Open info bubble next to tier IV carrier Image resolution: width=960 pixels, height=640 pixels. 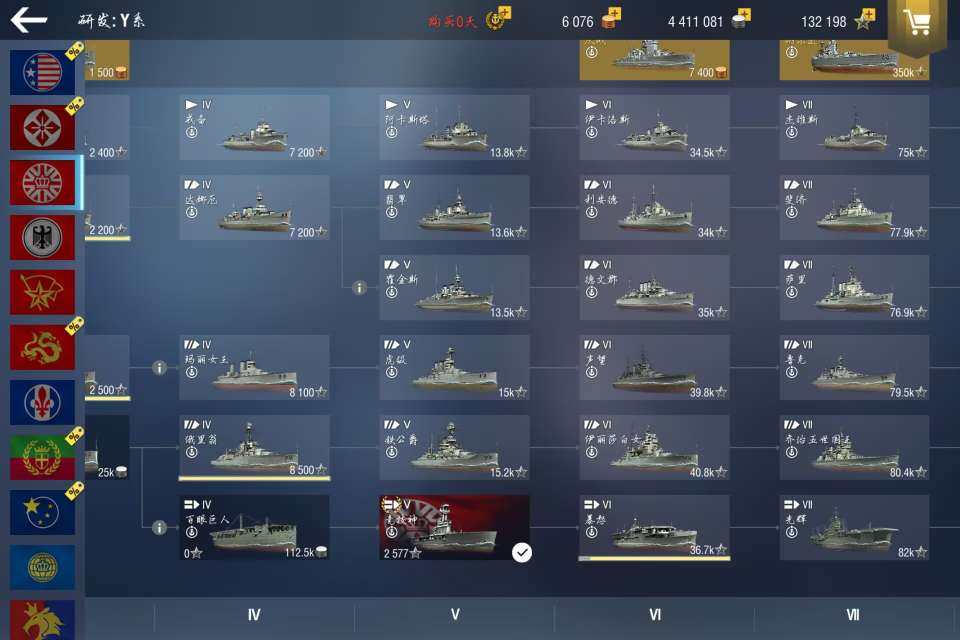pos(159,527)
